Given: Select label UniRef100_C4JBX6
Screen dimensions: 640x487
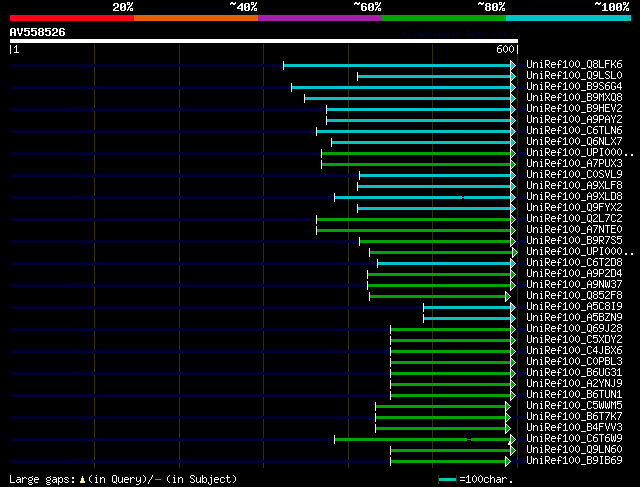Looking at the screenshot, I should [574, 351].
